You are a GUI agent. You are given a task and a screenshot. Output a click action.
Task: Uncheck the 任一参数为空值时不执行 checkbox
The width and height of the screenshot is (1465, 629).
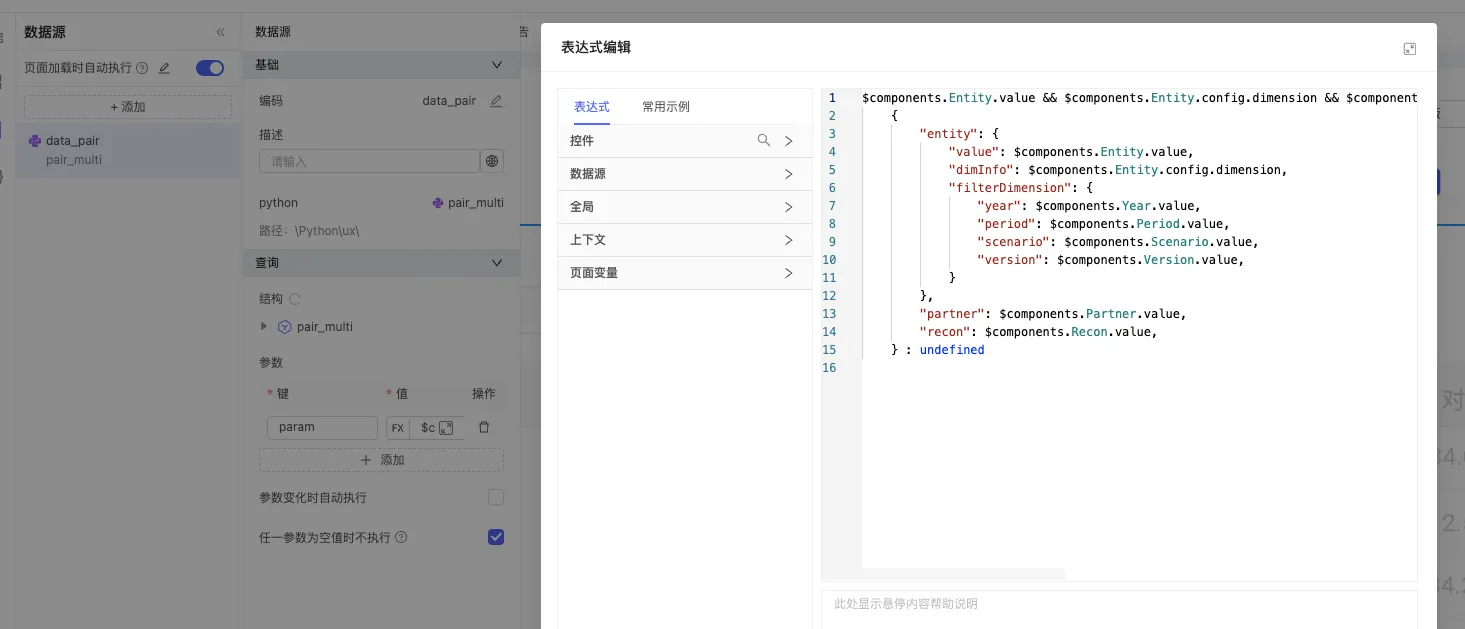[496, 537]
